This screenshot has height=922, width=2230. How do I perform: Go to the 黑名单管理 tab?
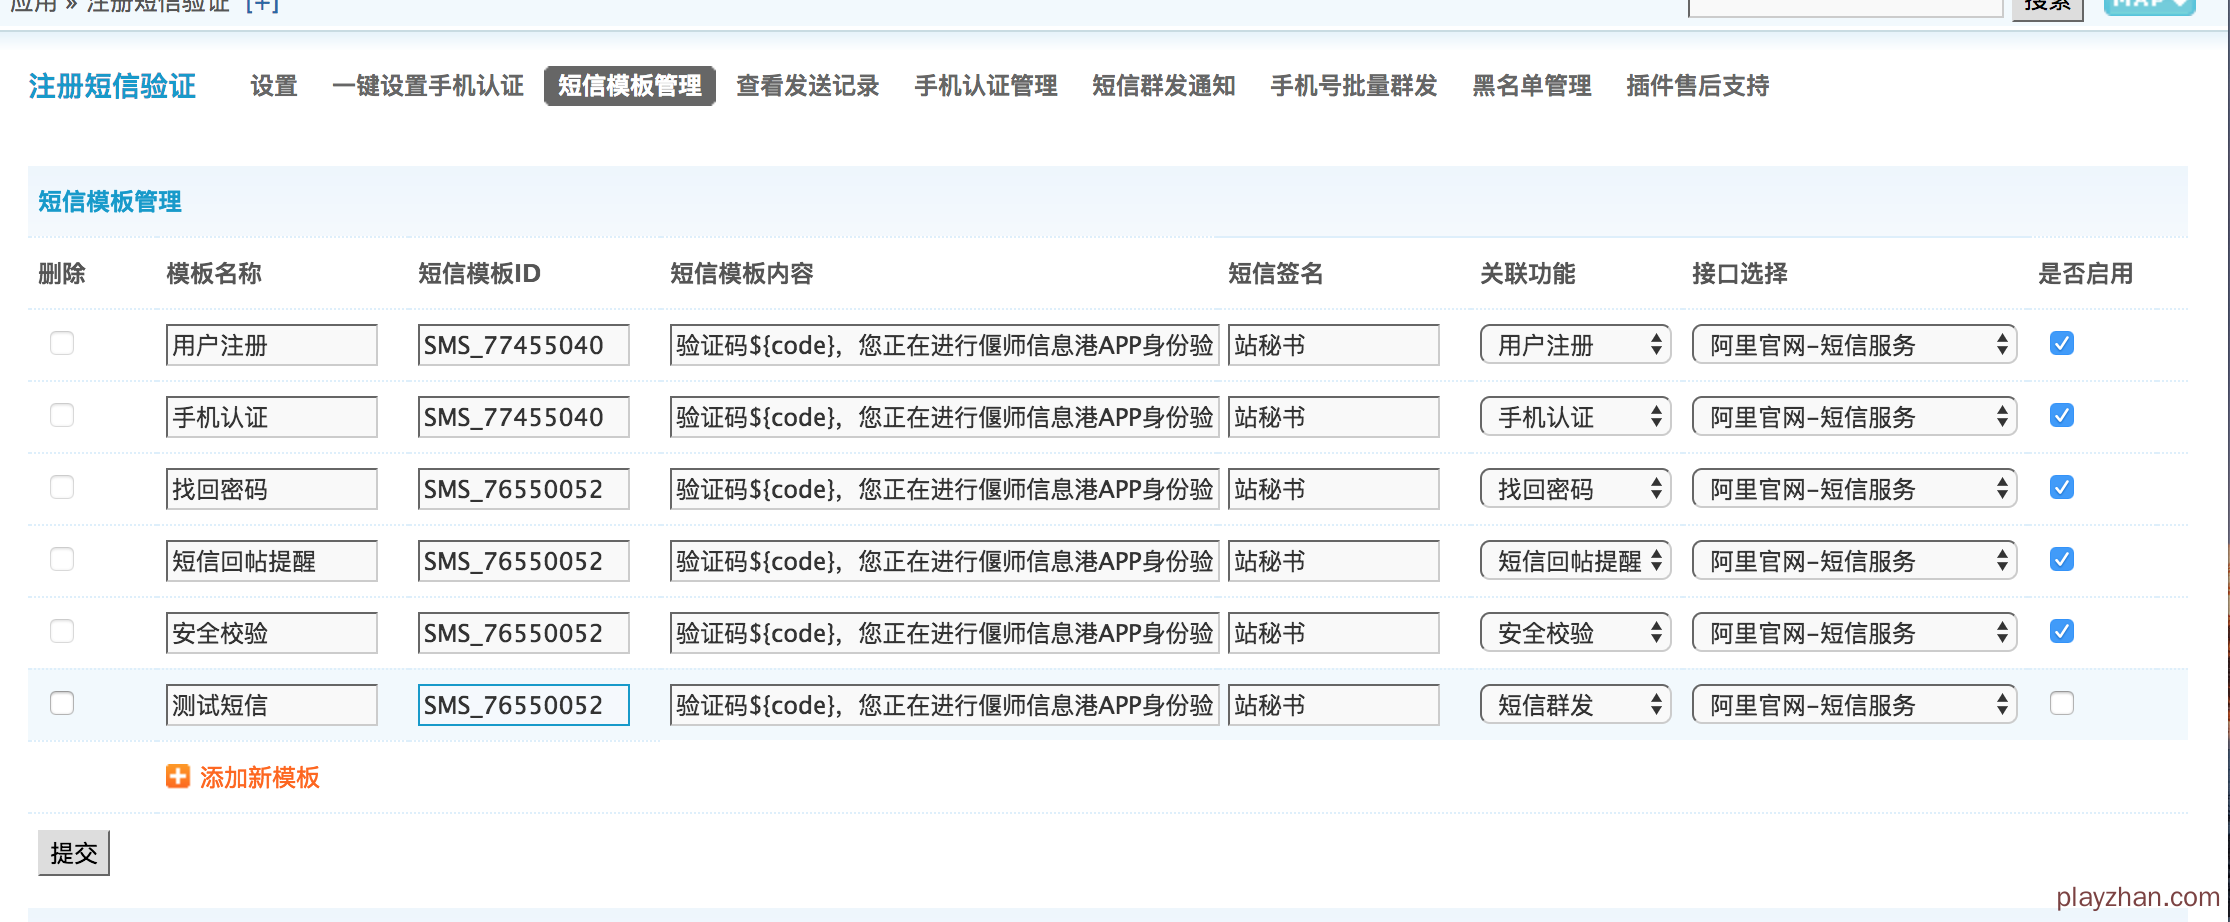pos(1531,86)
